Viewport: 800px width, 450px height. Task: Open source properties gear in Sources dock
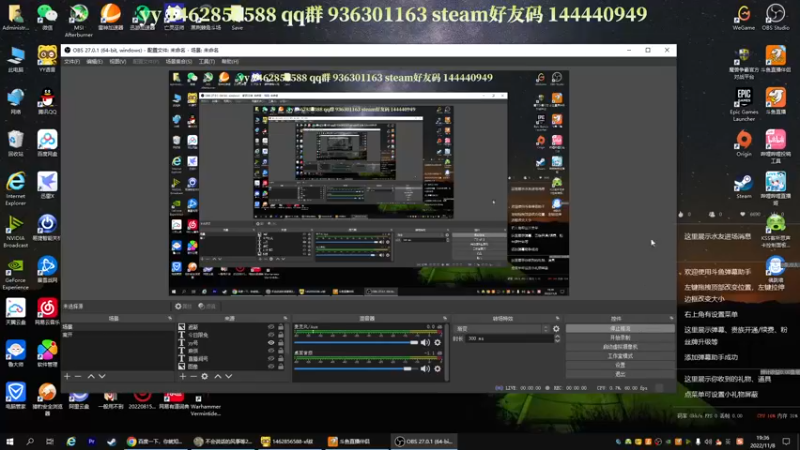[x=205, y=376]
